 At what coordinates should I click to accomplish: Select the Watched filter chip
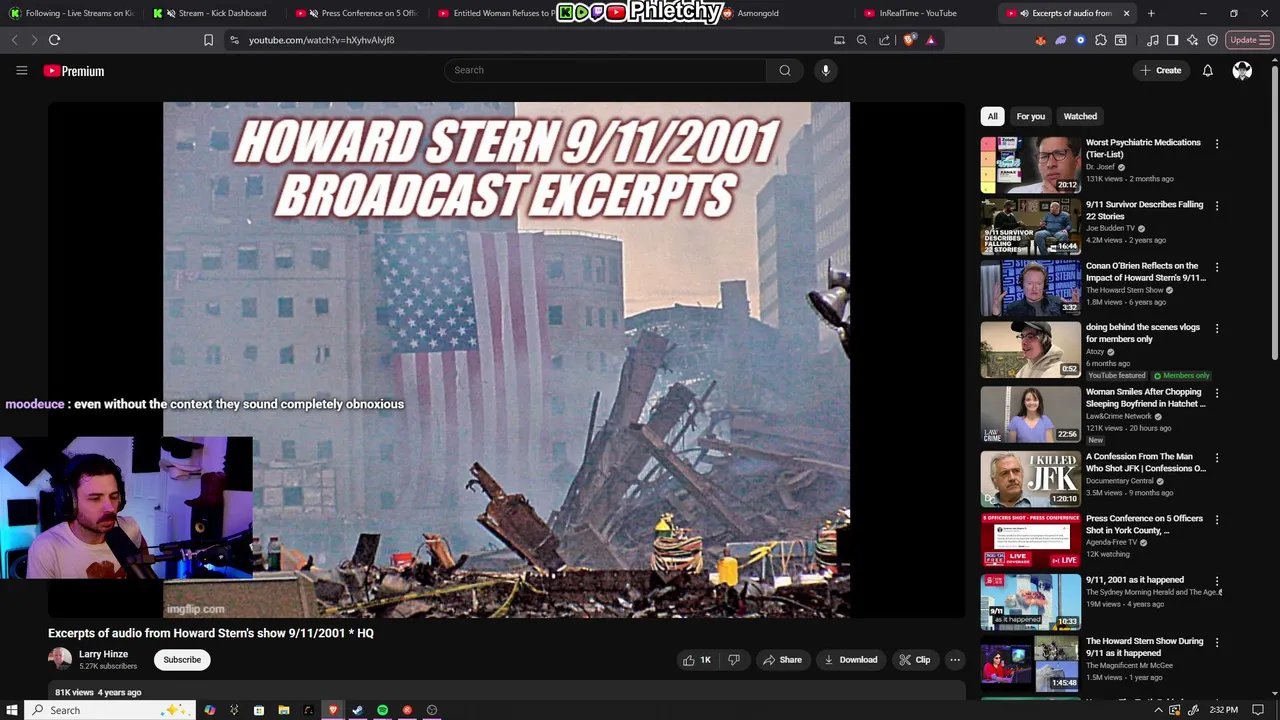[1080, 116]
